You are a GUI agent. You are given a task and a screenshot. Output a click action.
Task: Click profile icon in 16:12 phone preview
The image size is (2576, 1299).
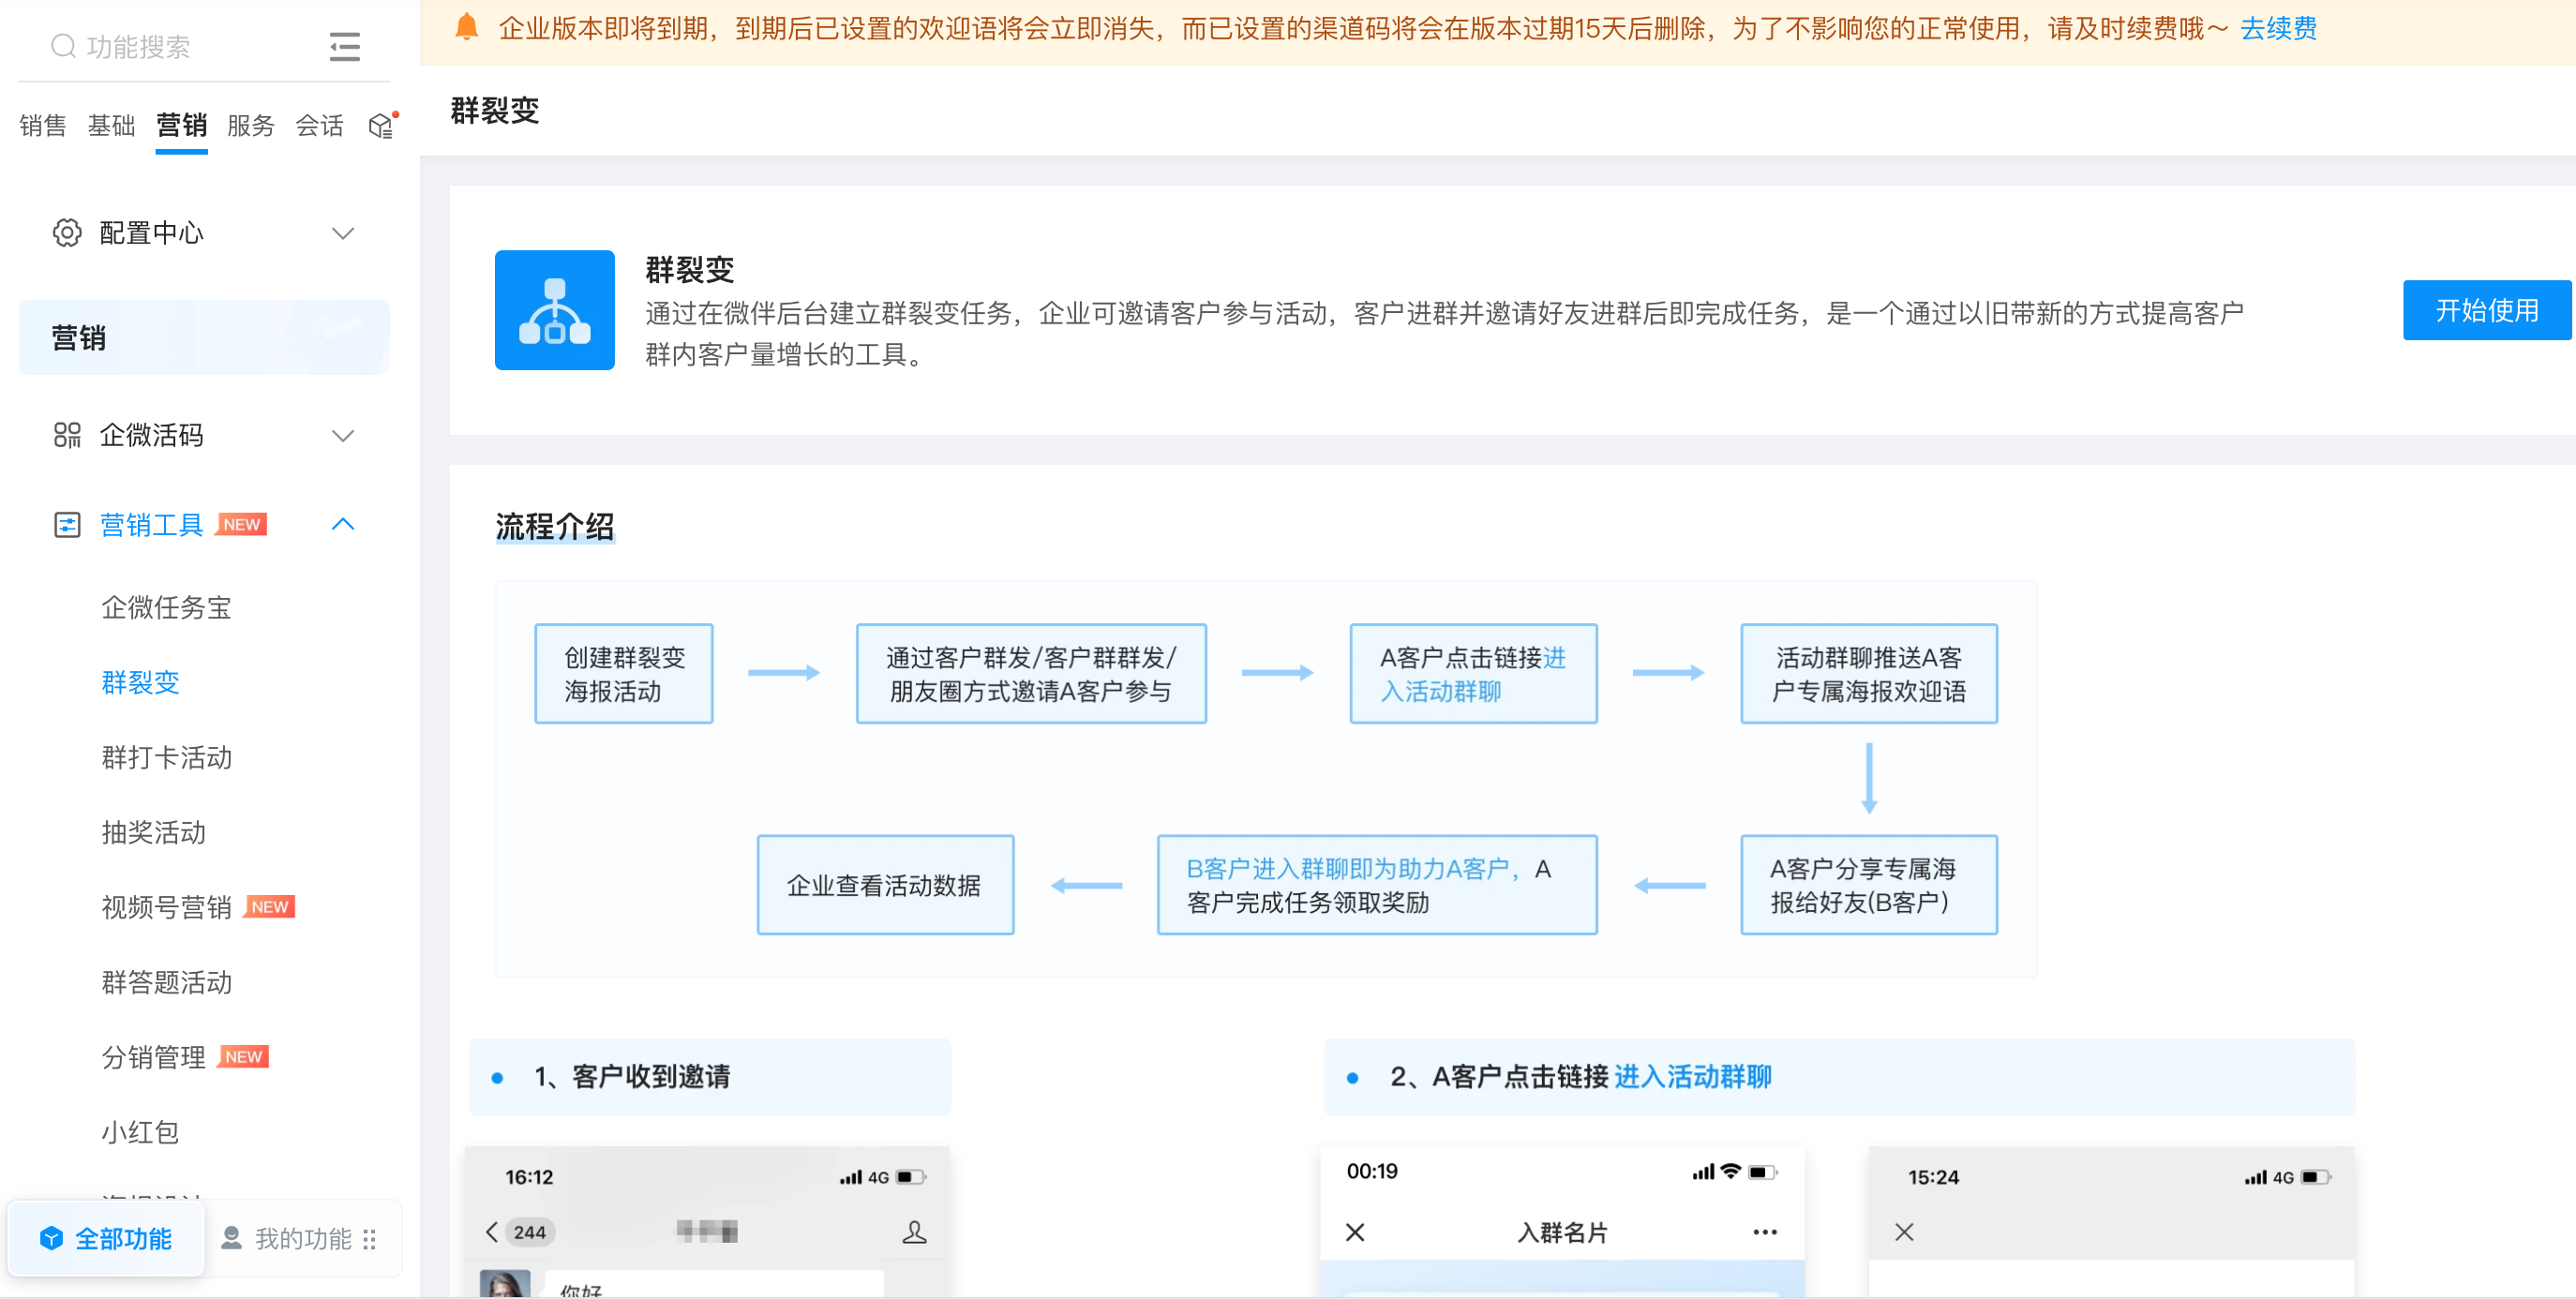(x=914, y=1231)
